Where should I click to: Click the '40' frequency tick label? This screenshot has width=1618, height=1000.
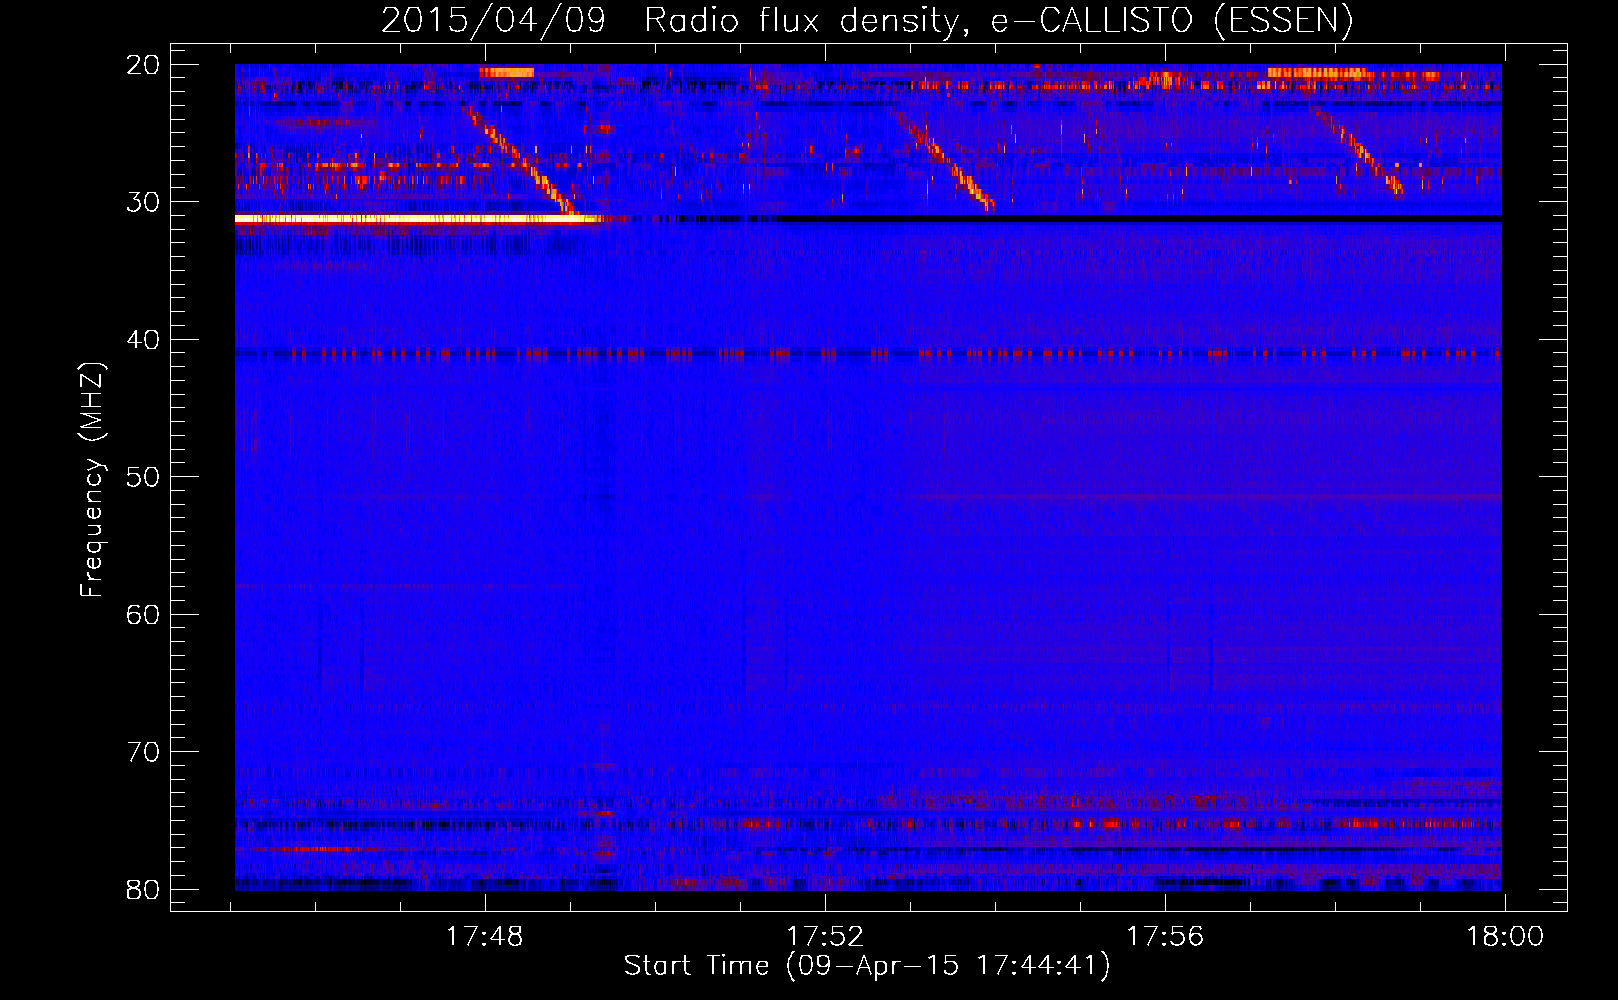[x=143, y=340]
